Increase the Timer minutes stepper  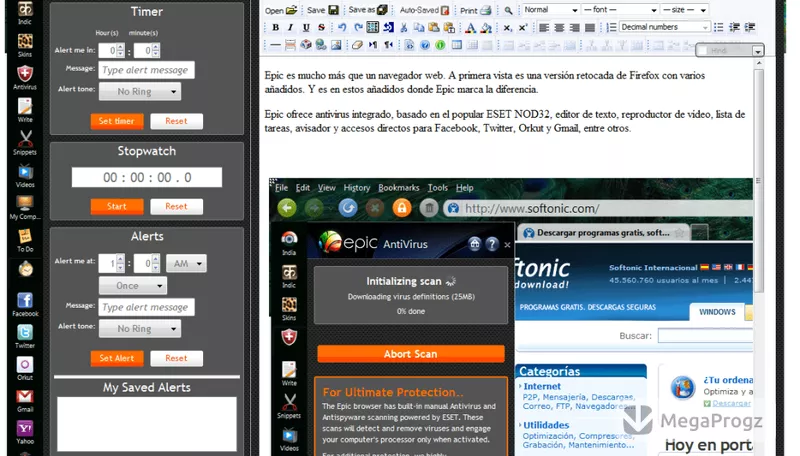coord(156,47)
